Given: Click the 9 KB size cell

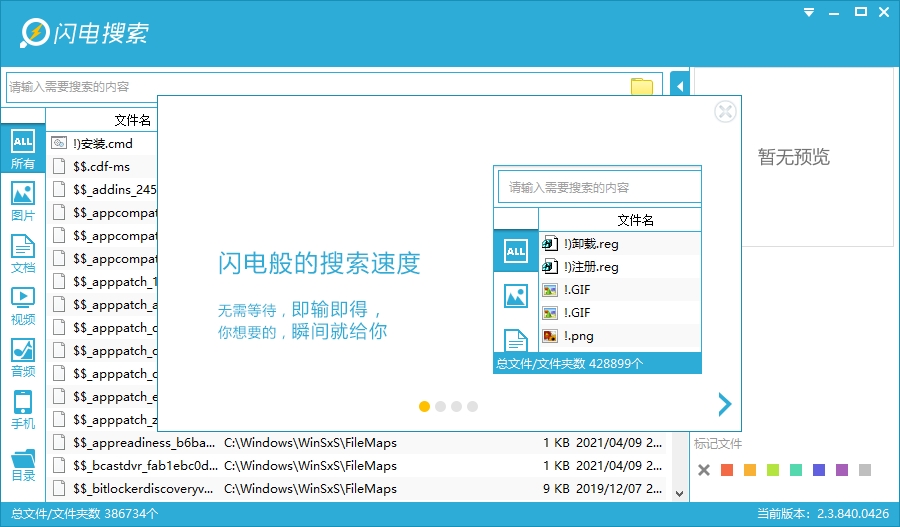Looking at the screenshot, I should pos(556,489).
